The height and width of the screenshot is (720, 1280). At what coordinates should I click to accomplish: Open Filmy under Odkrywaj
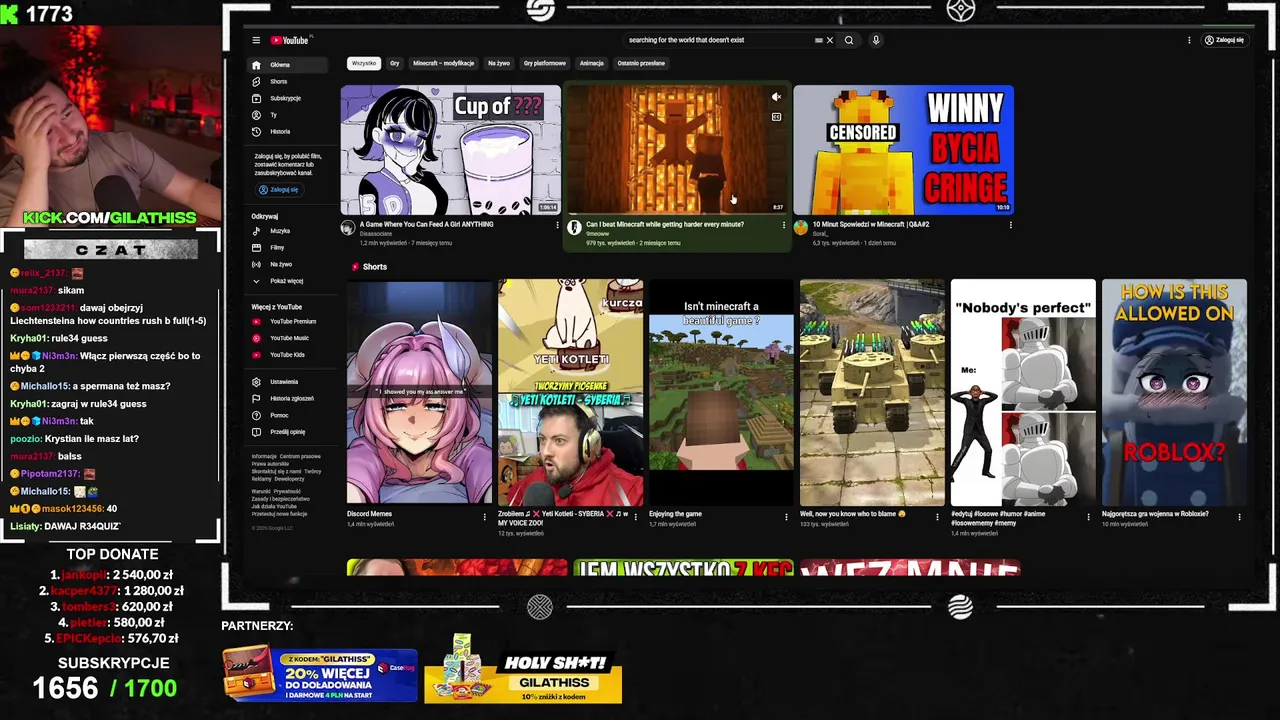point(288,247)
